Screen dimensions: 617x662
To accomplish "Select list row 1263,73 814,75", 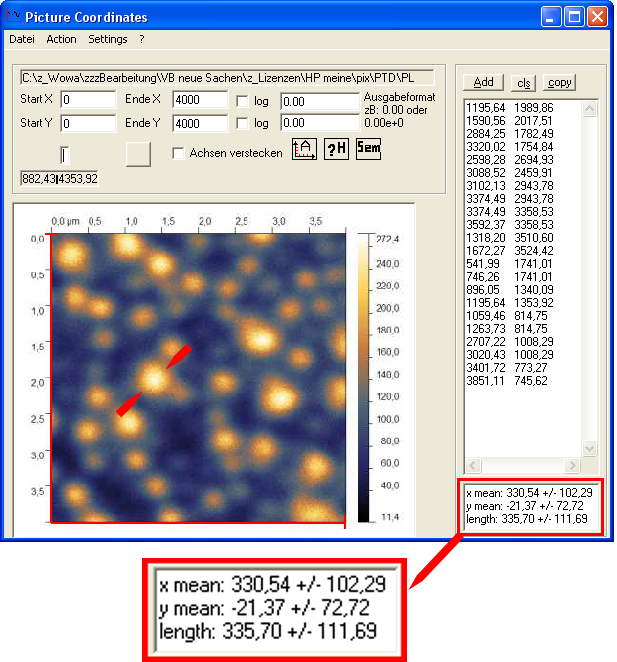I will tap(507, 329).
